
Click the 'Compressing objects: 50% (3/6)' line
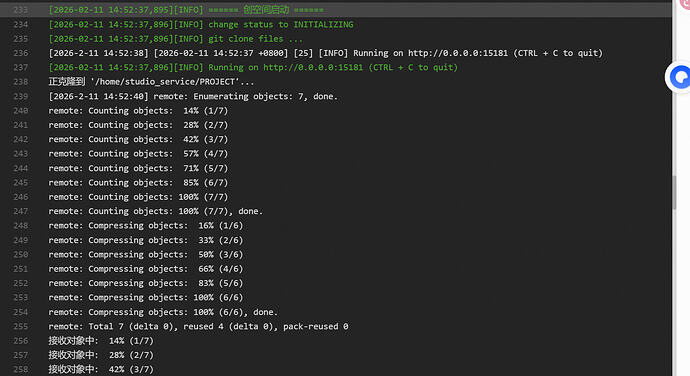pos(146,254)
